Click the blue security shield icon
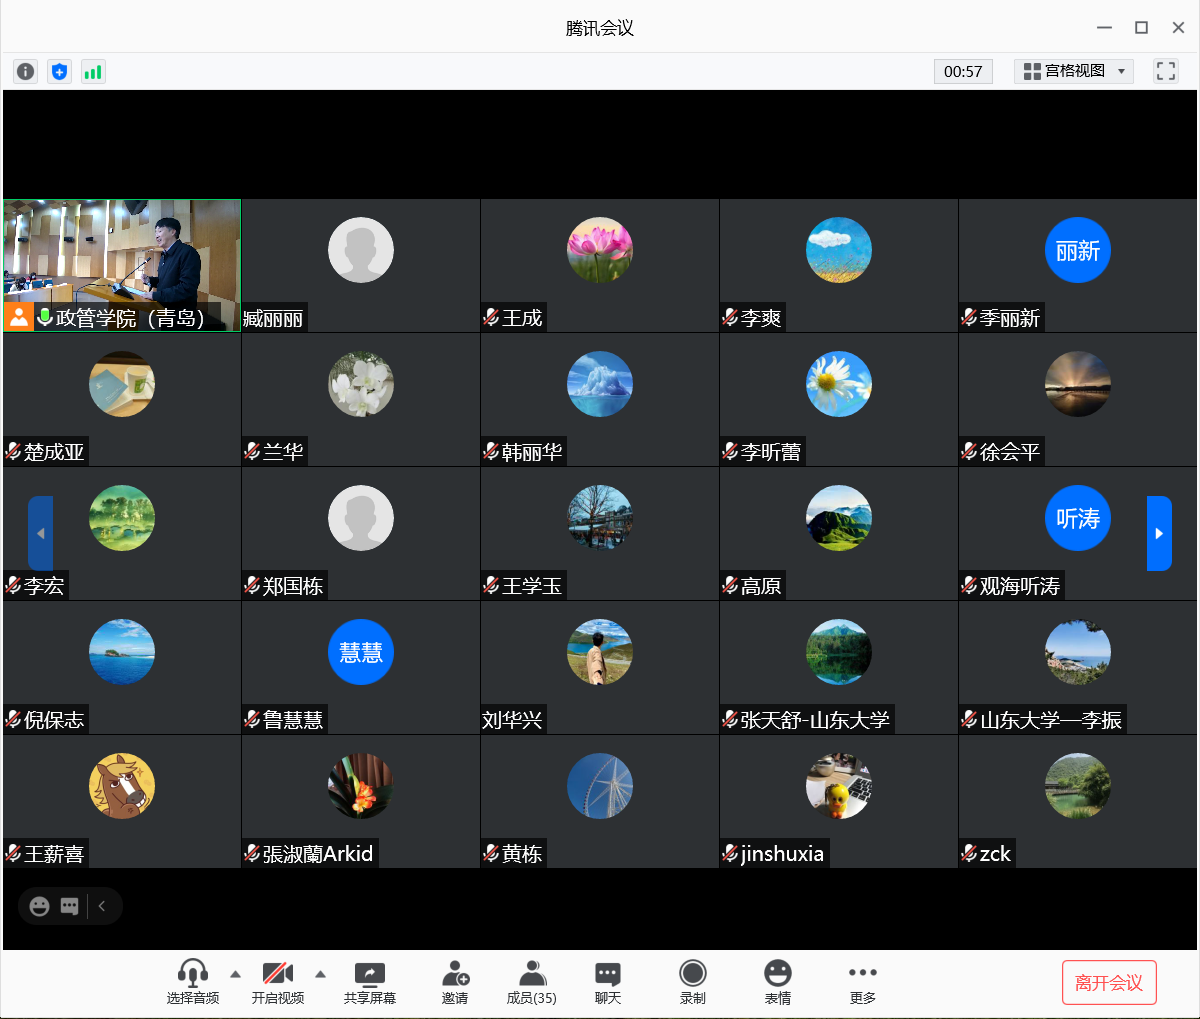The width and height of the screenshot is (1200, 1019). point(59,71)
